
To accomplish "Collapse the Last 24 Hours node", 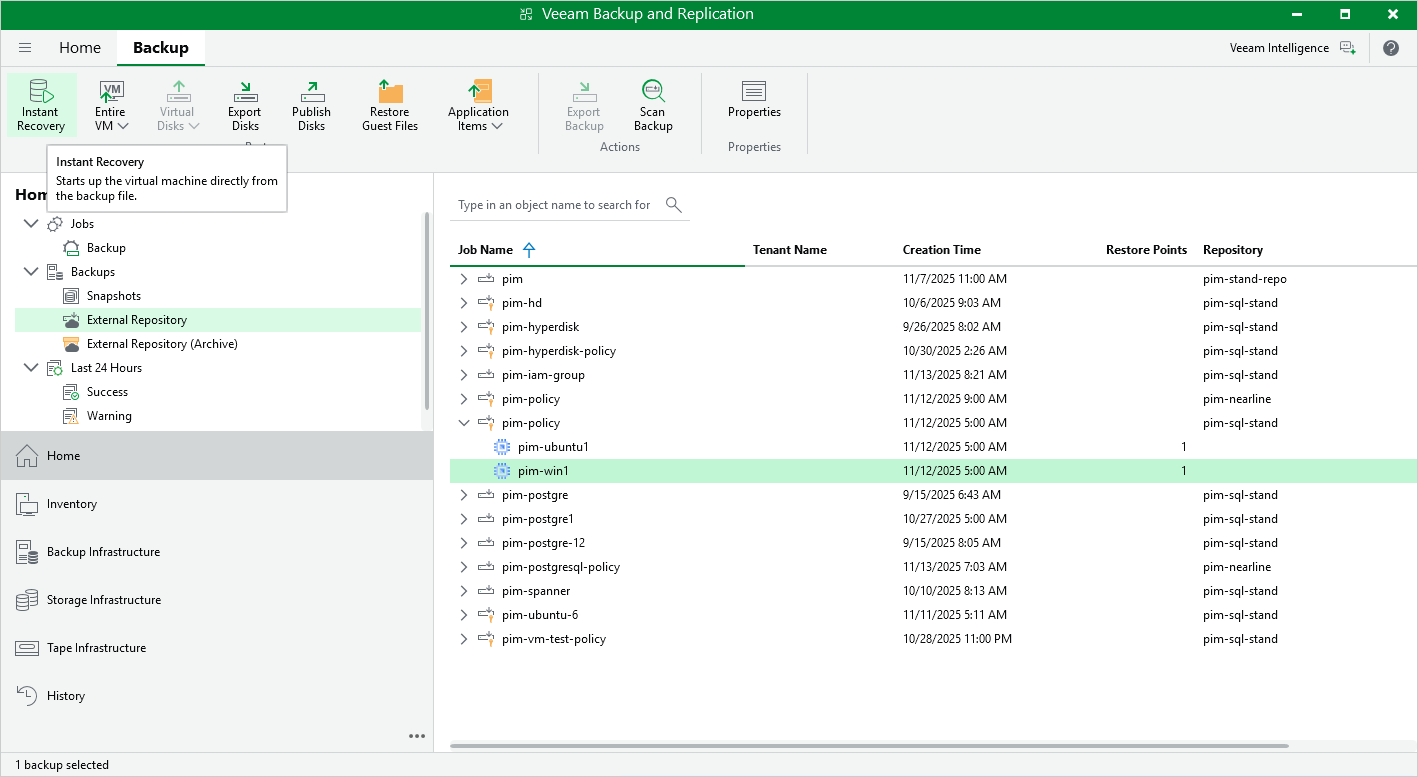I will pos(30,368).
